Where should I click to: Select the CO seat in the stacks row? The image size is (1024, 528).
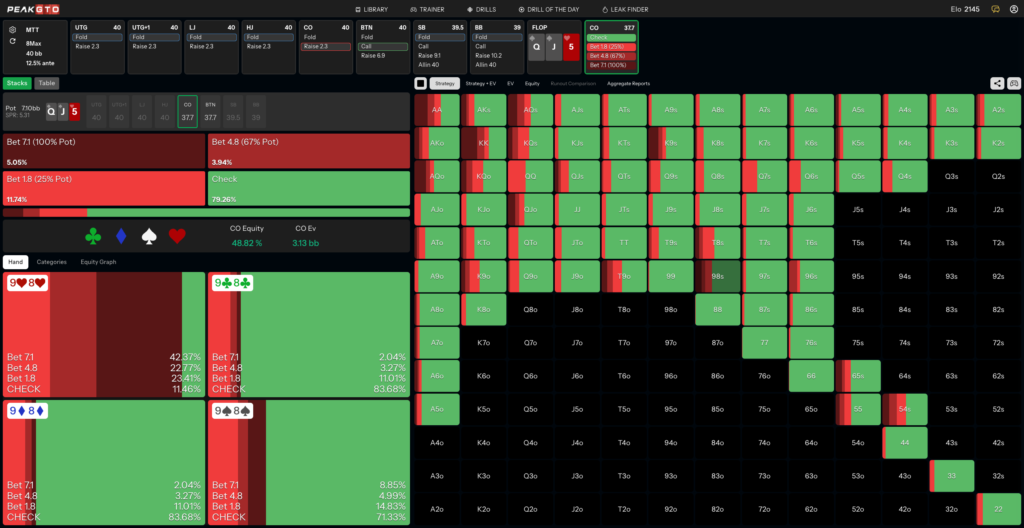pos(187,111)
